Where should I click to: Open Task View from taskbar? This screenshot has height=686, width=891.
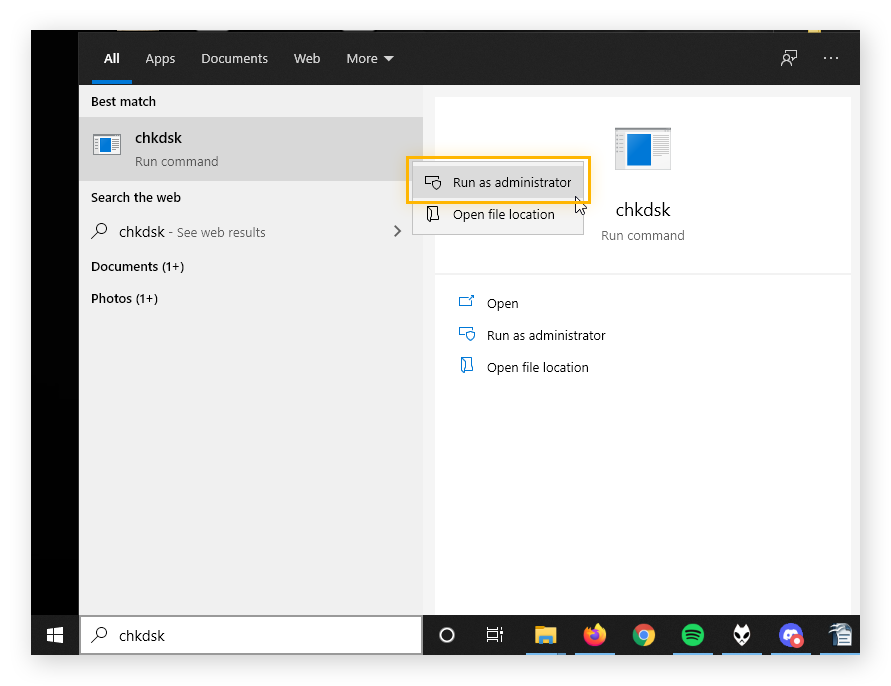tap(494, 635)
